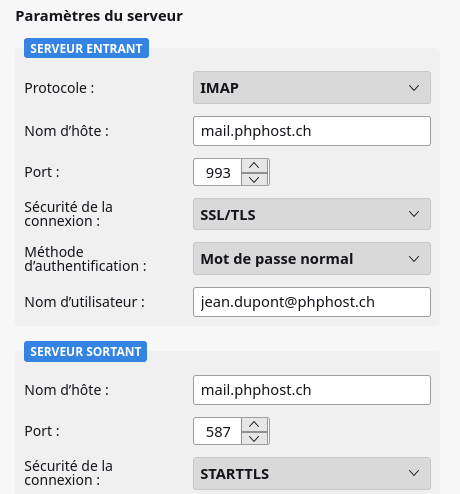Increase the outgoing port 587 value
The height and width of the screenshot is (494, 460).
point(254,425)
